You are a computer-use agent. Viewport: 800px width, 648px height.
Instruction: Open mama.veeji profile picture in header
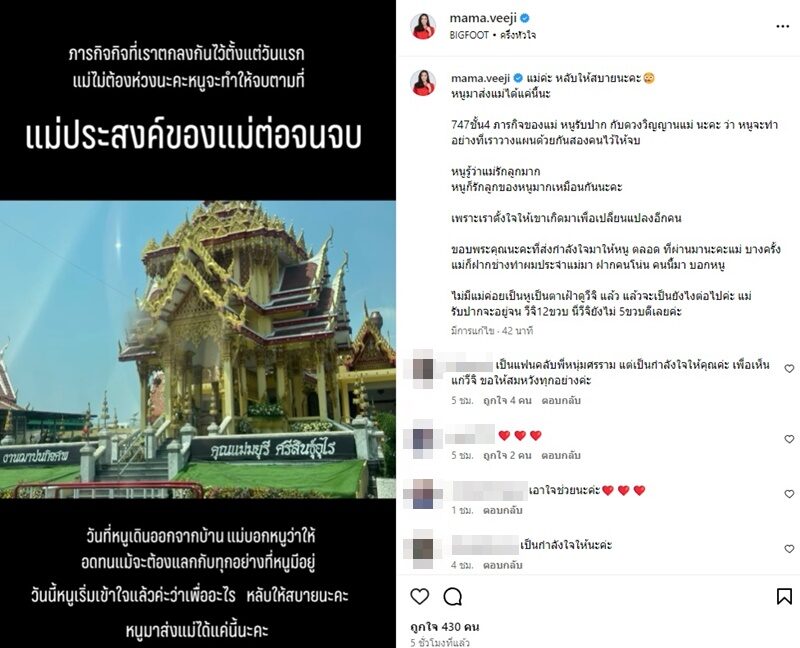[x=423, y=27]
